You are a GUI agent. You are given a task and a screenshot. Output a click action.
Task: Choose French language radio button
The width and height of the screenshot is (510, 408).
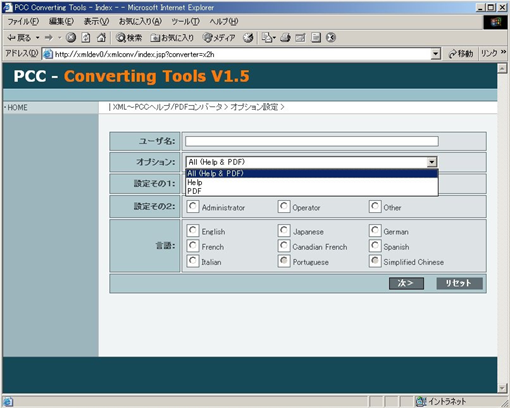[x=193, y=246]
